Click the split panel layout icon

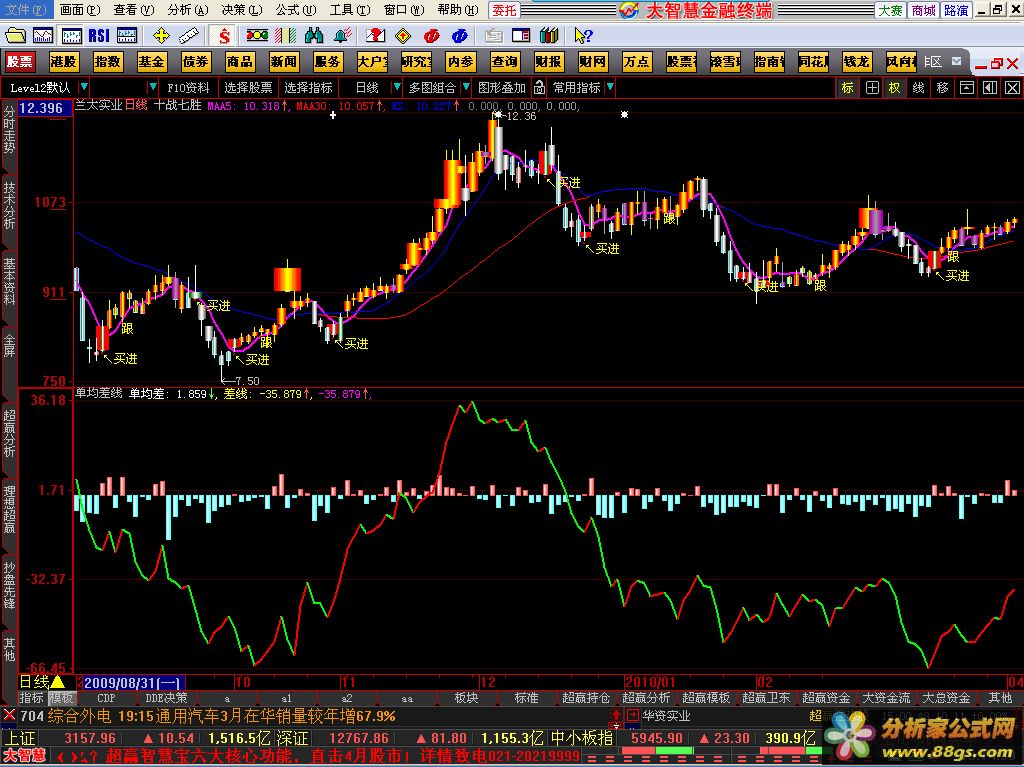[990, 88]
